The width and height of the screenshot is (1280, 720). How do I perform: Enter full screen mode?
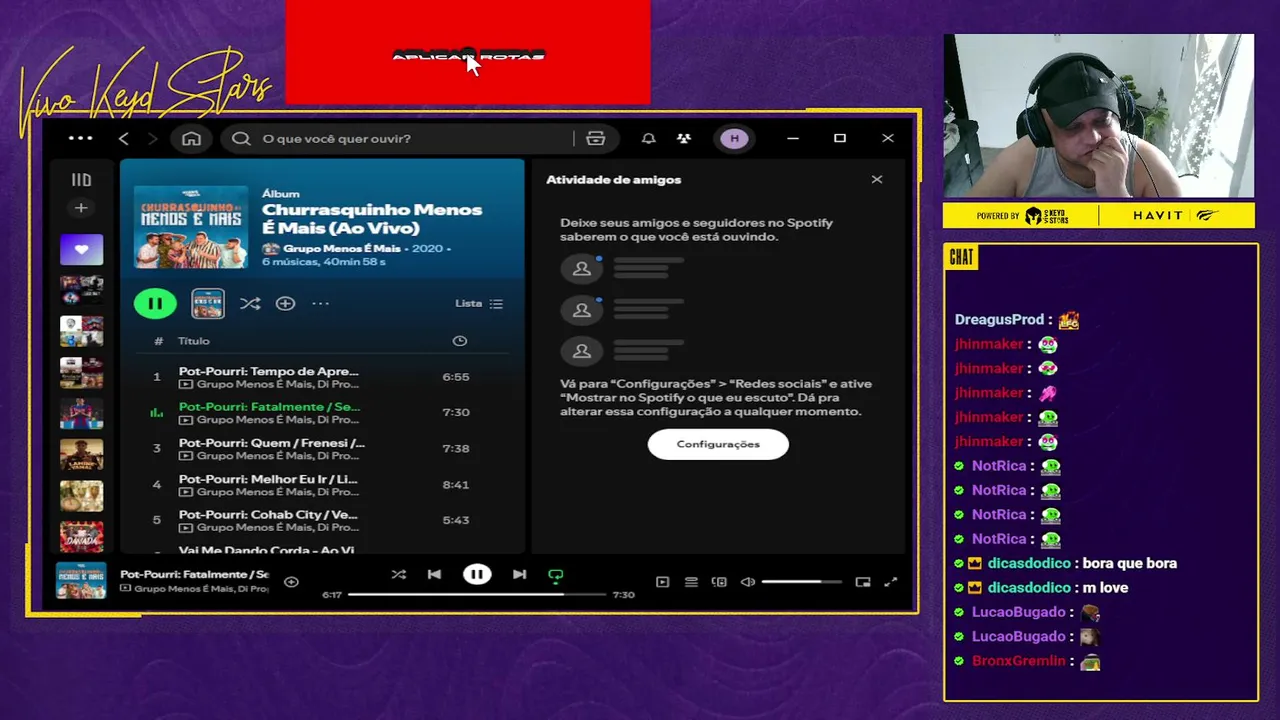(891, 582)
